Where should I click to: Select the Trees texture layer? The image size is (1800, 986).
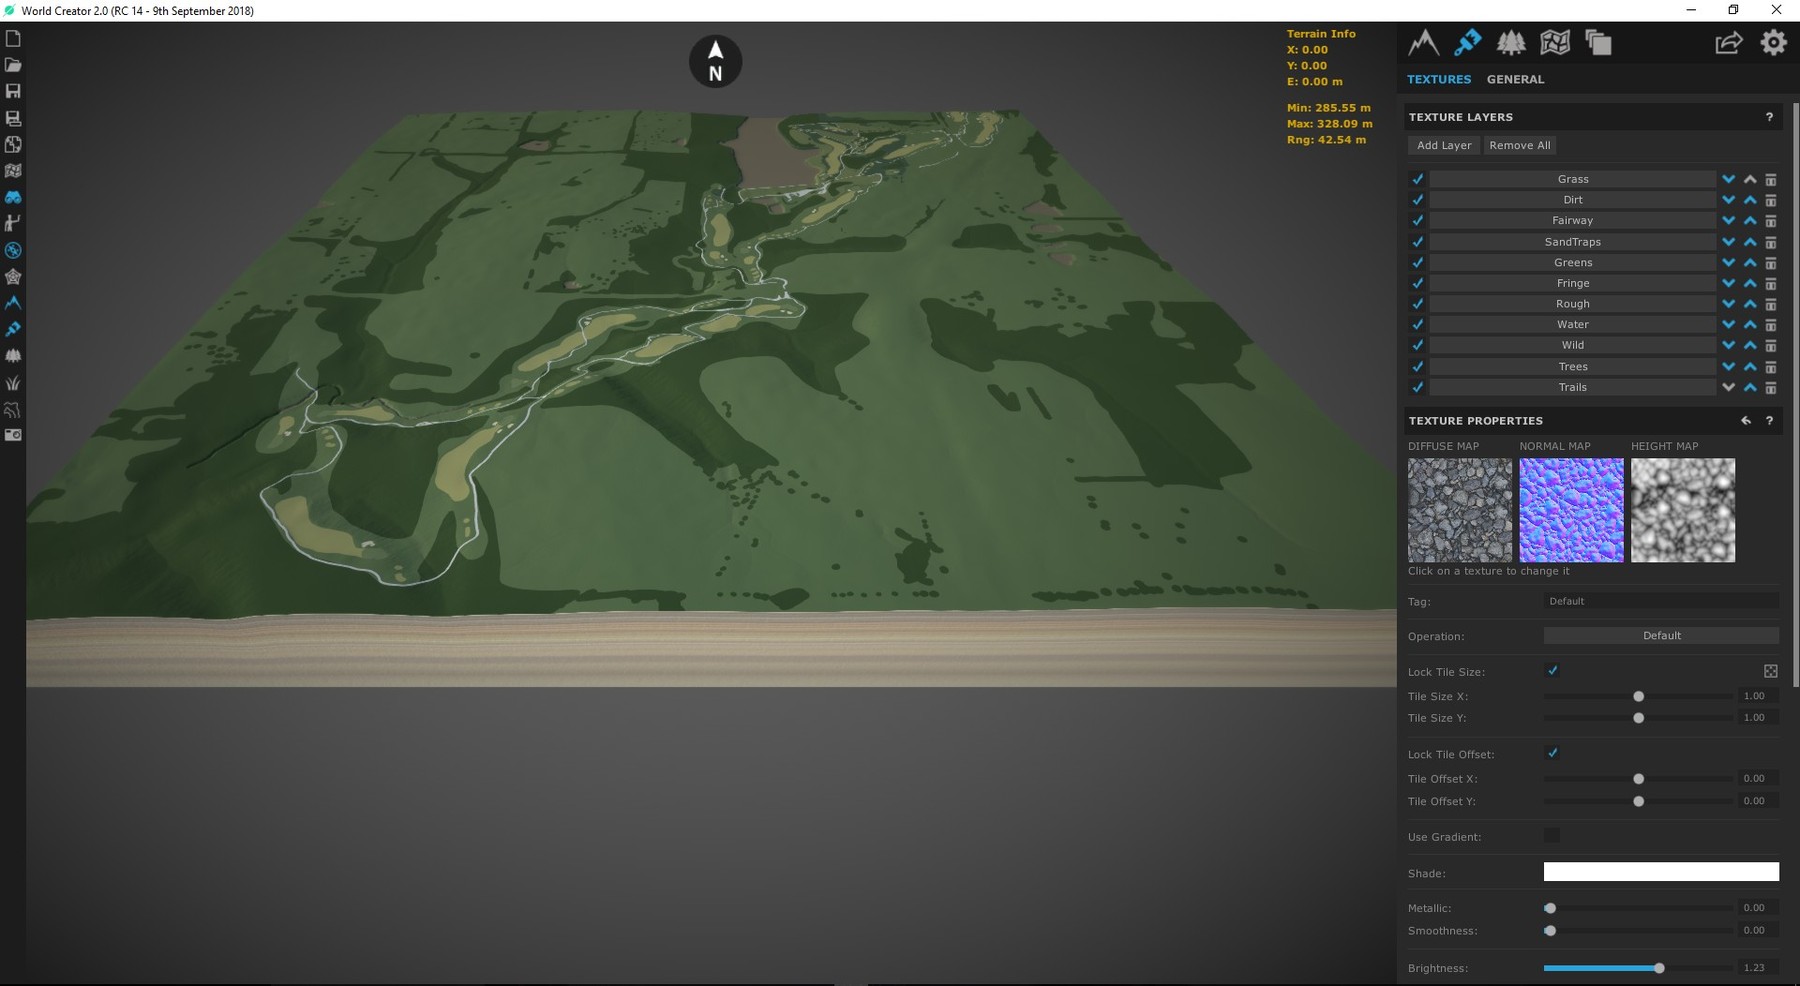coord(1572,366)
